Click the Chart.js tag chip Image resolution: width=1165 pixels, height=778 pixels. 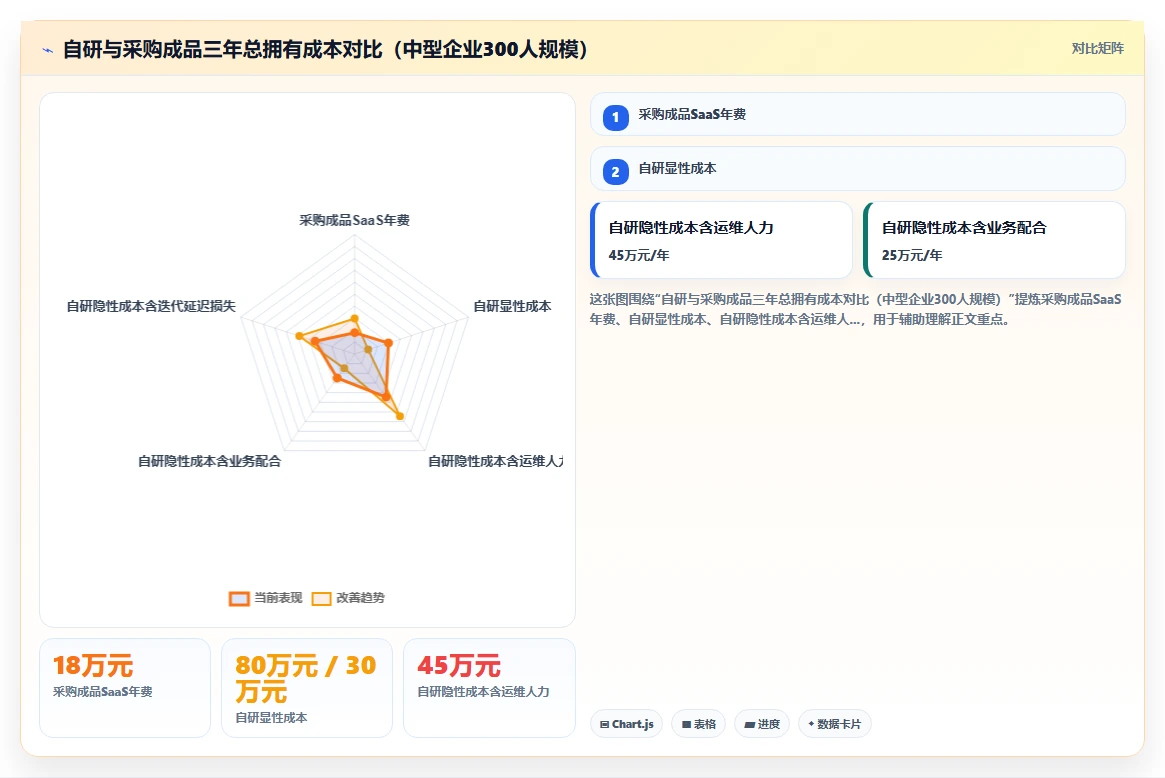point(626,724)
